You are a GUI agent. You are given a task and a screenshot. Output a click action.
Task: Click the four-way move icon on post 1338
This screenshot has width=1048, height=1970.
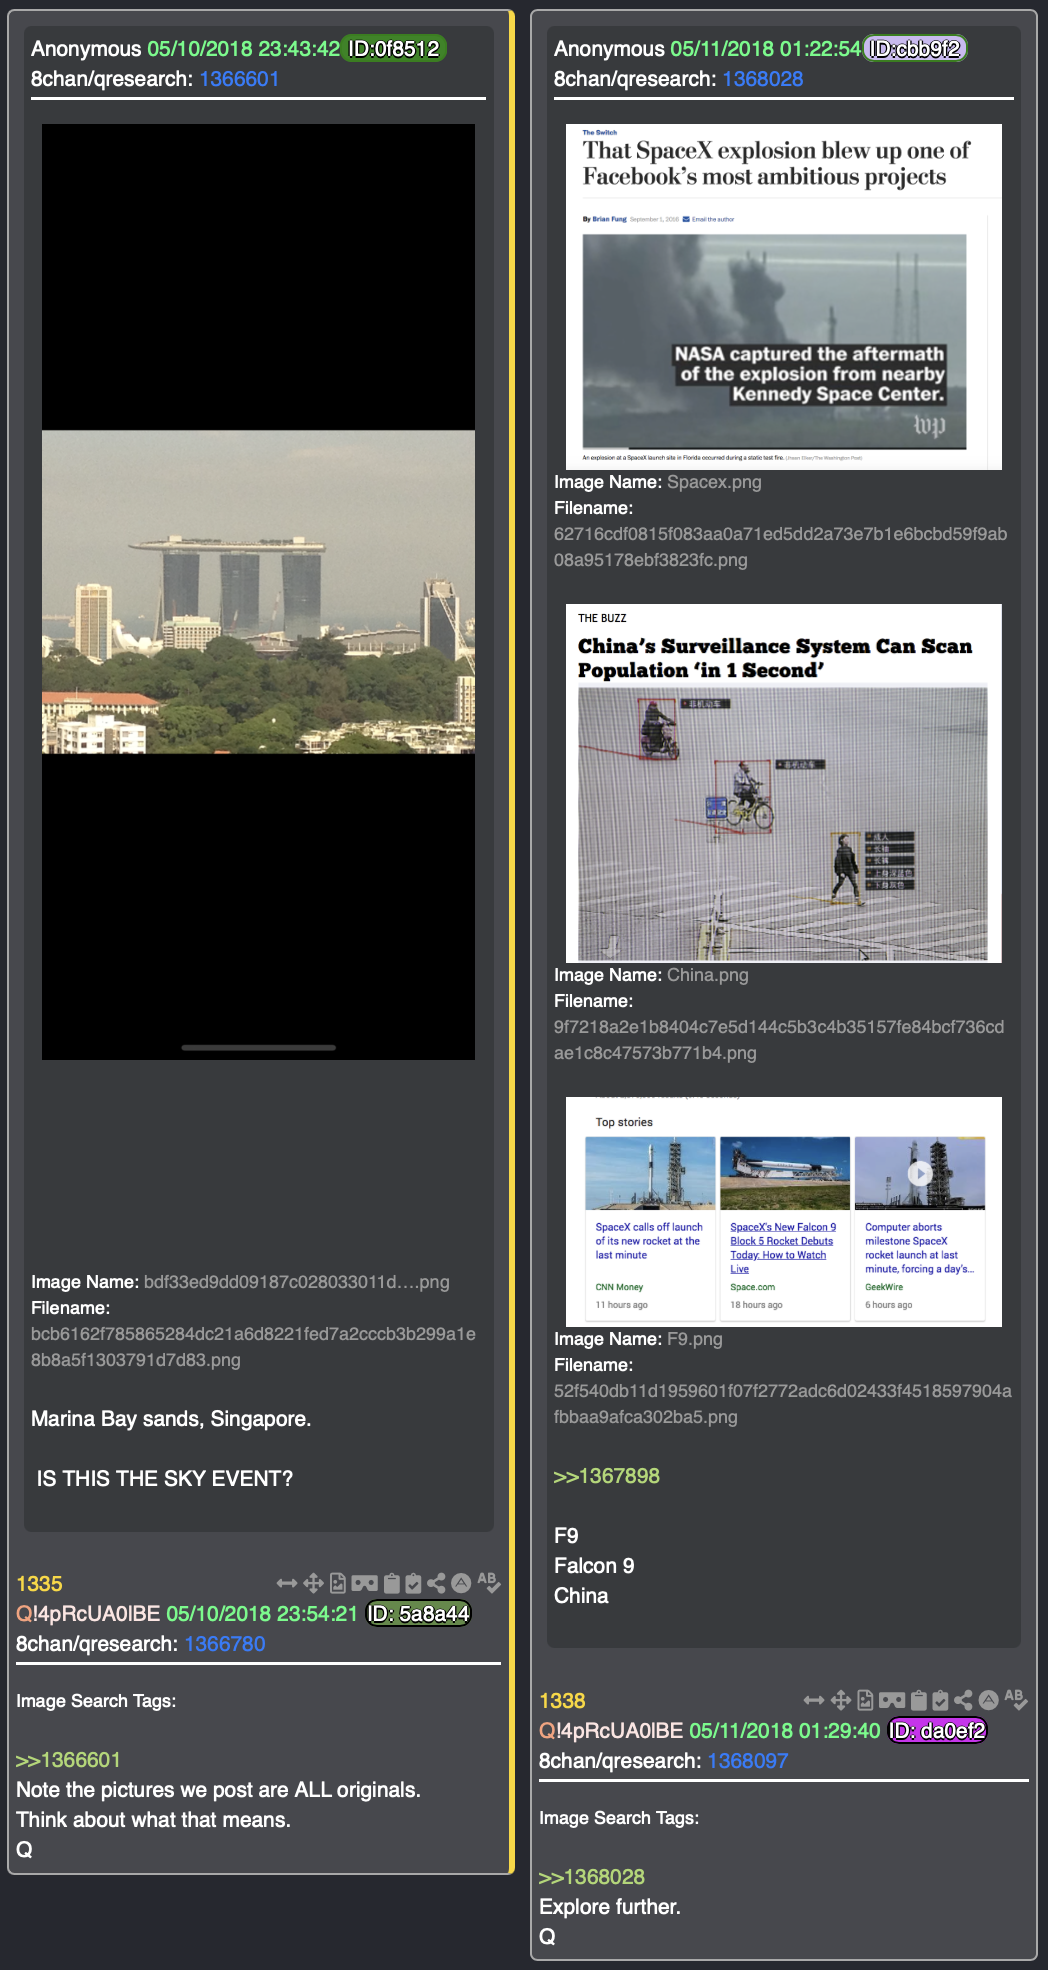tap(840, 1700)
